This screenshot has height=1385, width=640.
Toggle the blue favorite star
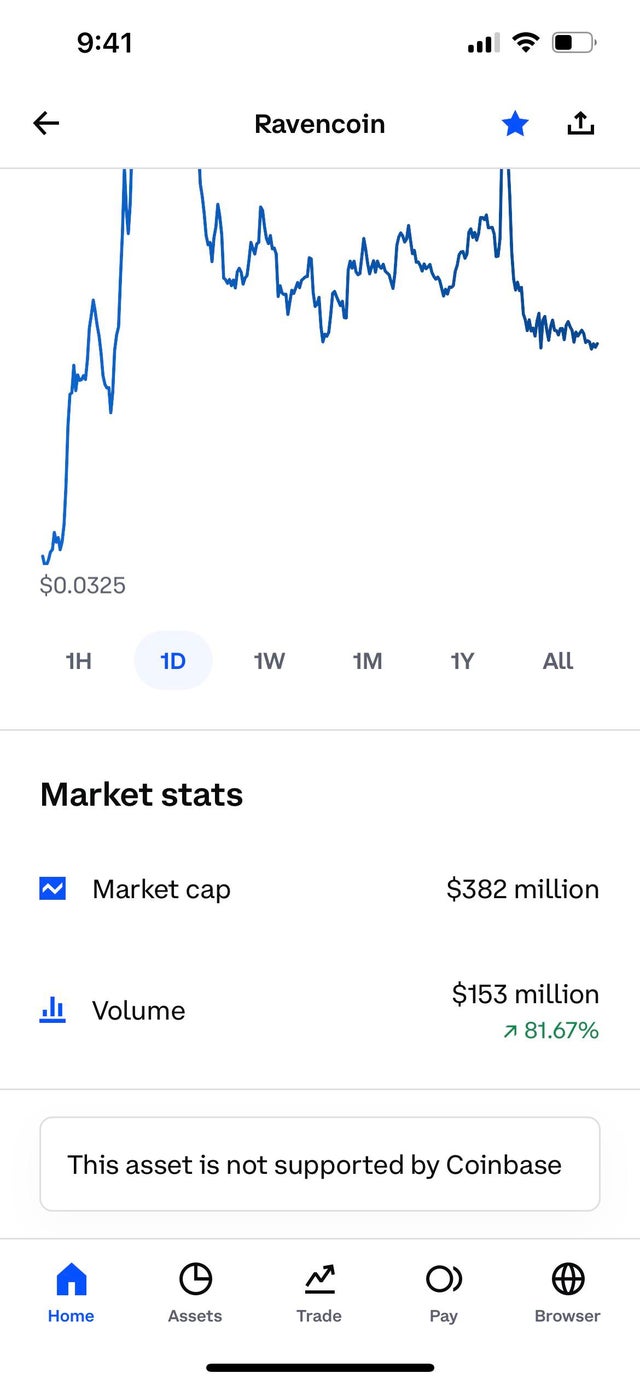pyautogui.click(x=515, y=124)
